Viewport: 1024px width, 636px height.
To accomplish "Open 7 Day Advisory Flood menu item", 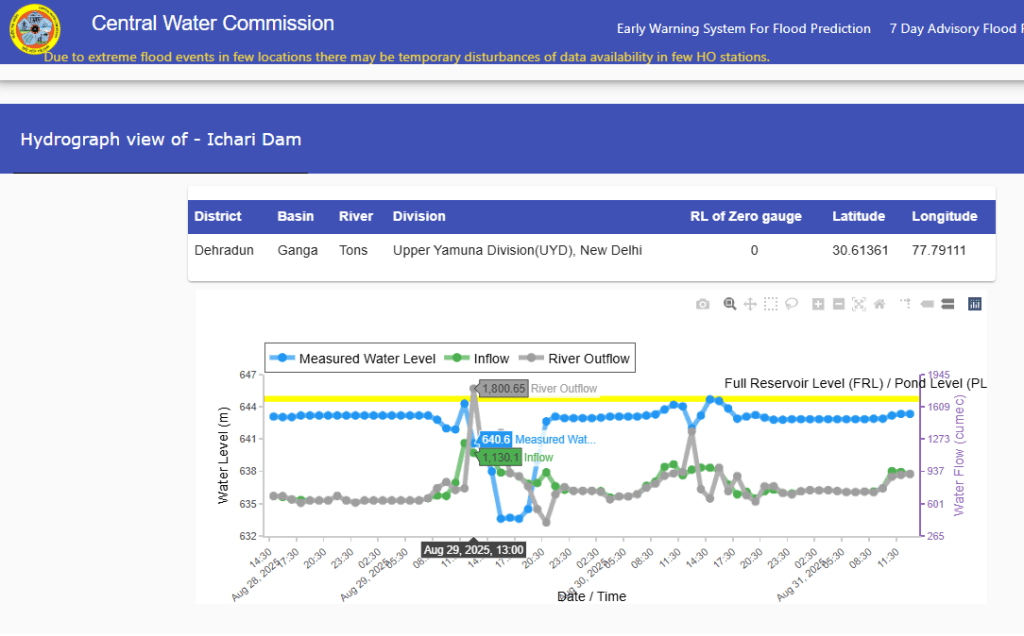I will (955, 29).
